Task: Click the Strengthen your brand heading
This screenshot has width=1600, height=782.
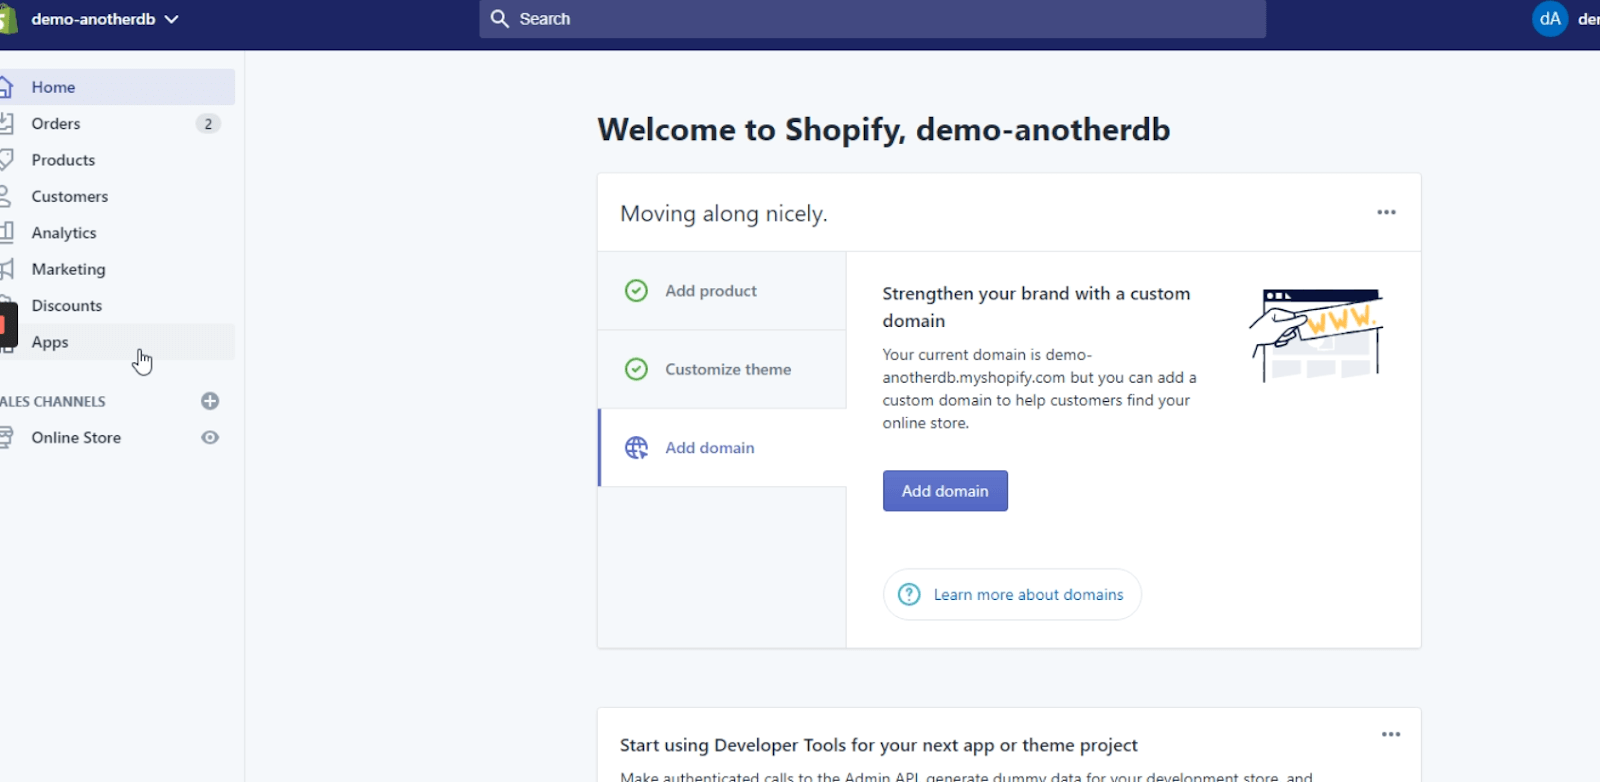Action: point(1036,307)
